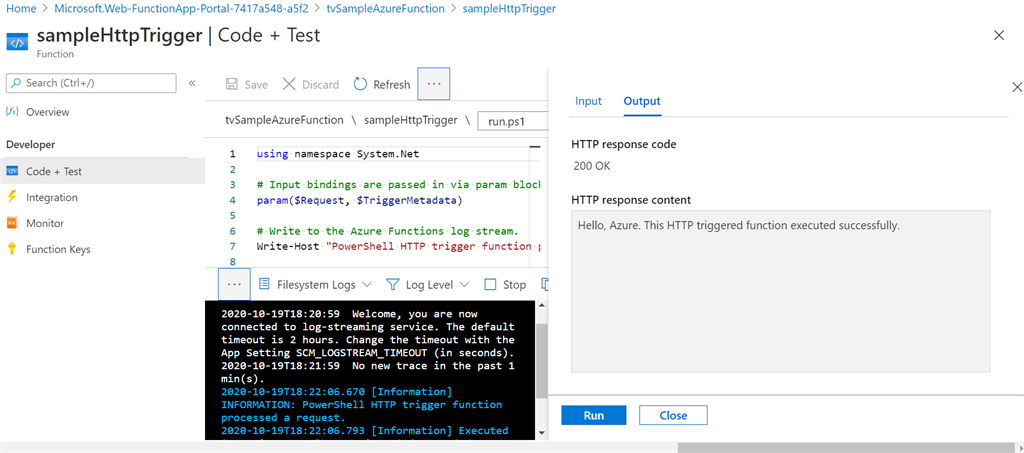1024x453 pixels.
Task: Click the 'No new trace' log entry
Action: (368, 371)
